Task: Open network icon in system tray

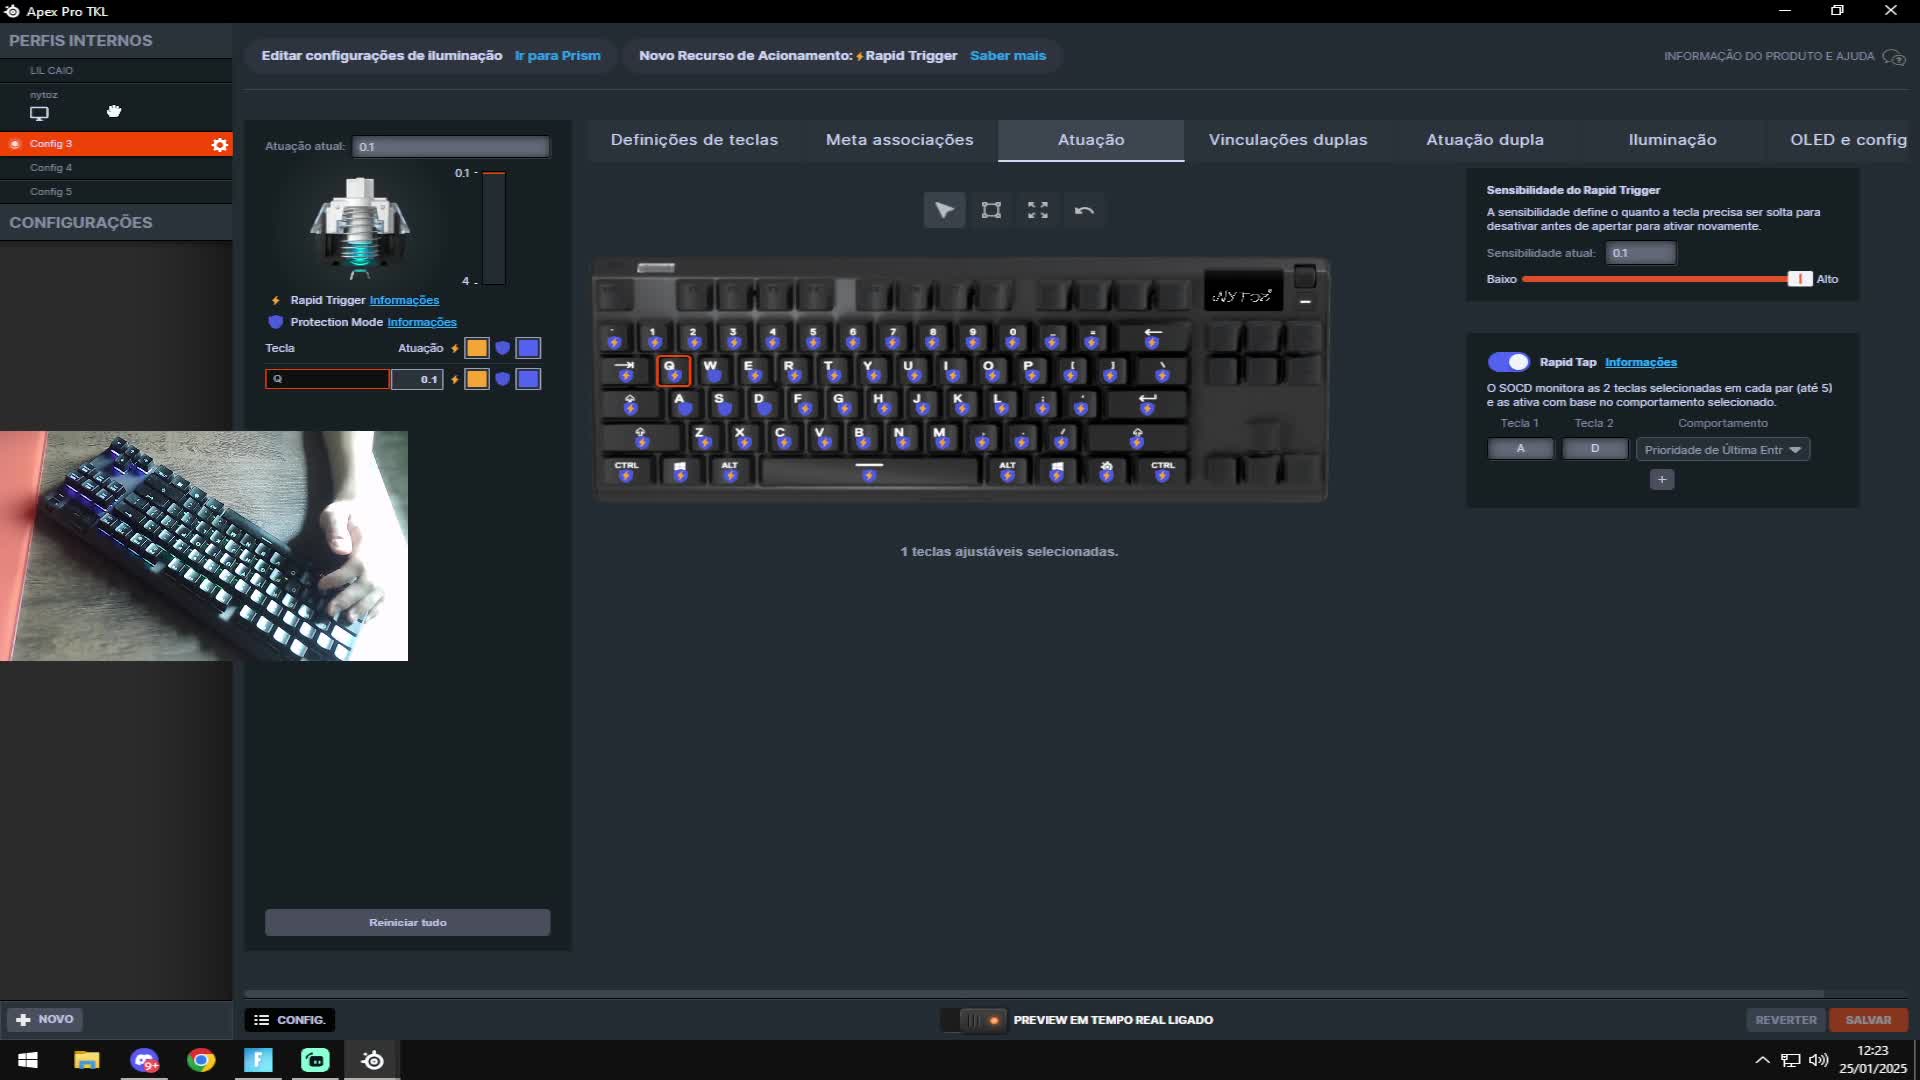Action: [x=1791, y=1060]
